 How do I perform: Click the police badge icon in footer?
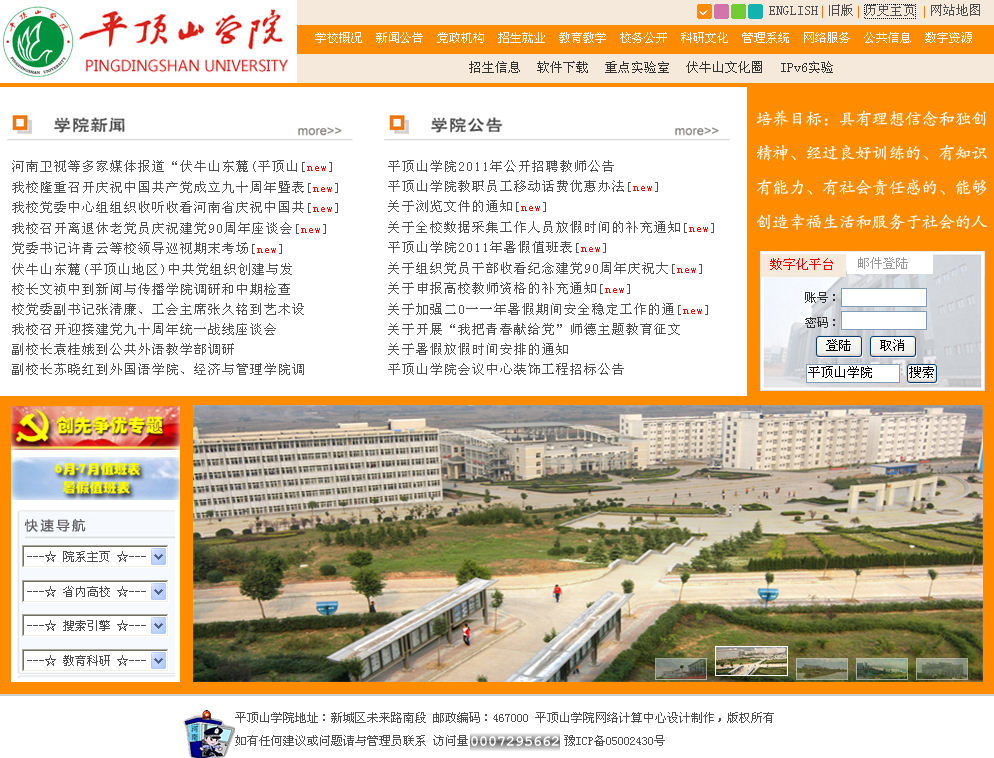click(x=207, y=732)
